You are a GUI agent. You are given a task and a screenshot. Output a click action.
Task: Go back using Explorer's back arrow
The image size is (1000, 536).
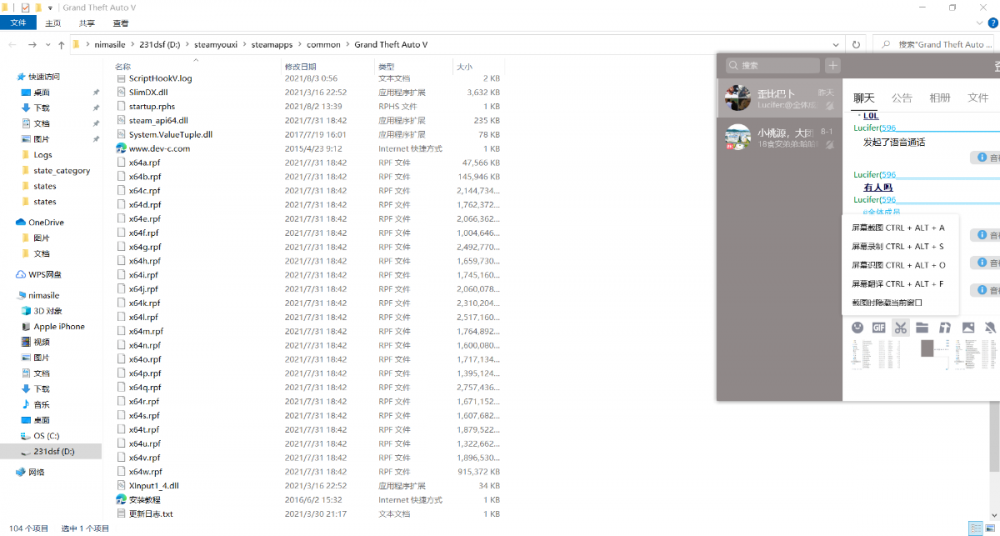pos(12,45)
